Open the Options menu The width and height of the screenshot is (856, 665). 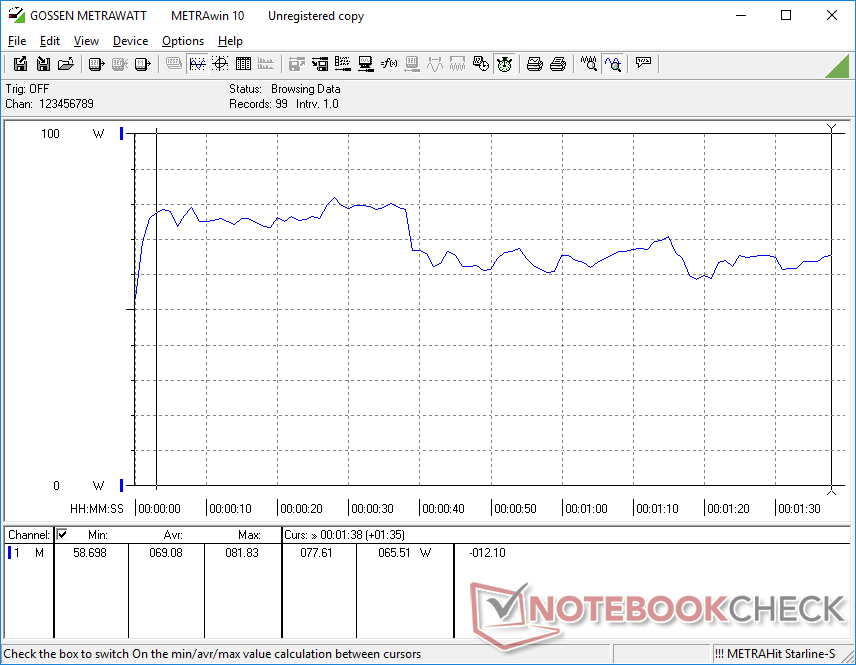(183, 41)
